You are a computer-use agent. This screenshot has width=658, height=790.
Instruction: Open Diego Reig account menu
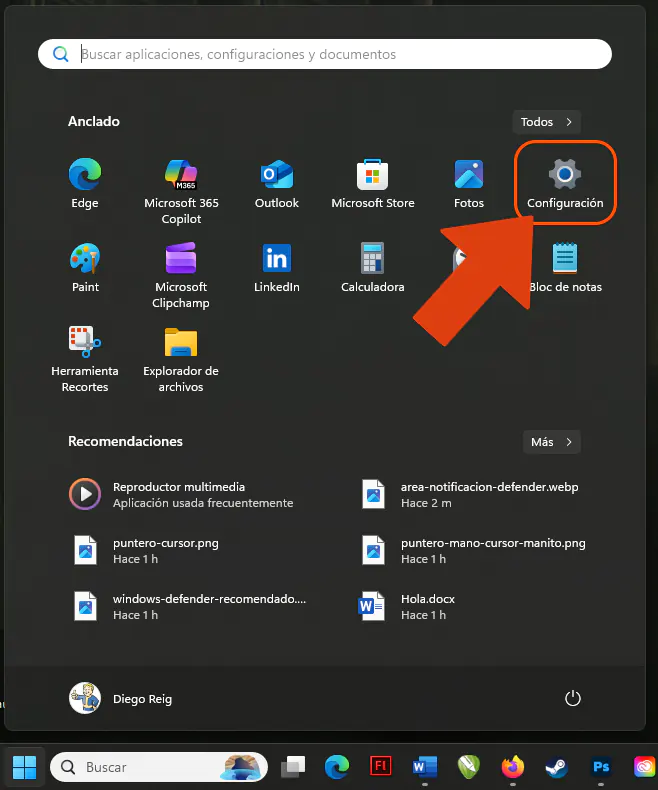click(121, 698)
